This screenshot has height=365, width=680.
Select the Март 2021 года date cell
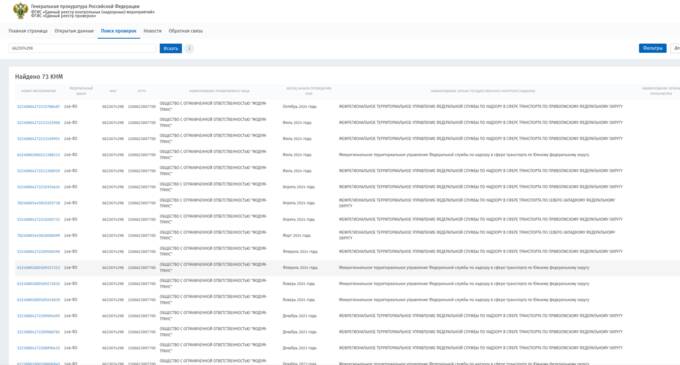[297, 235]
